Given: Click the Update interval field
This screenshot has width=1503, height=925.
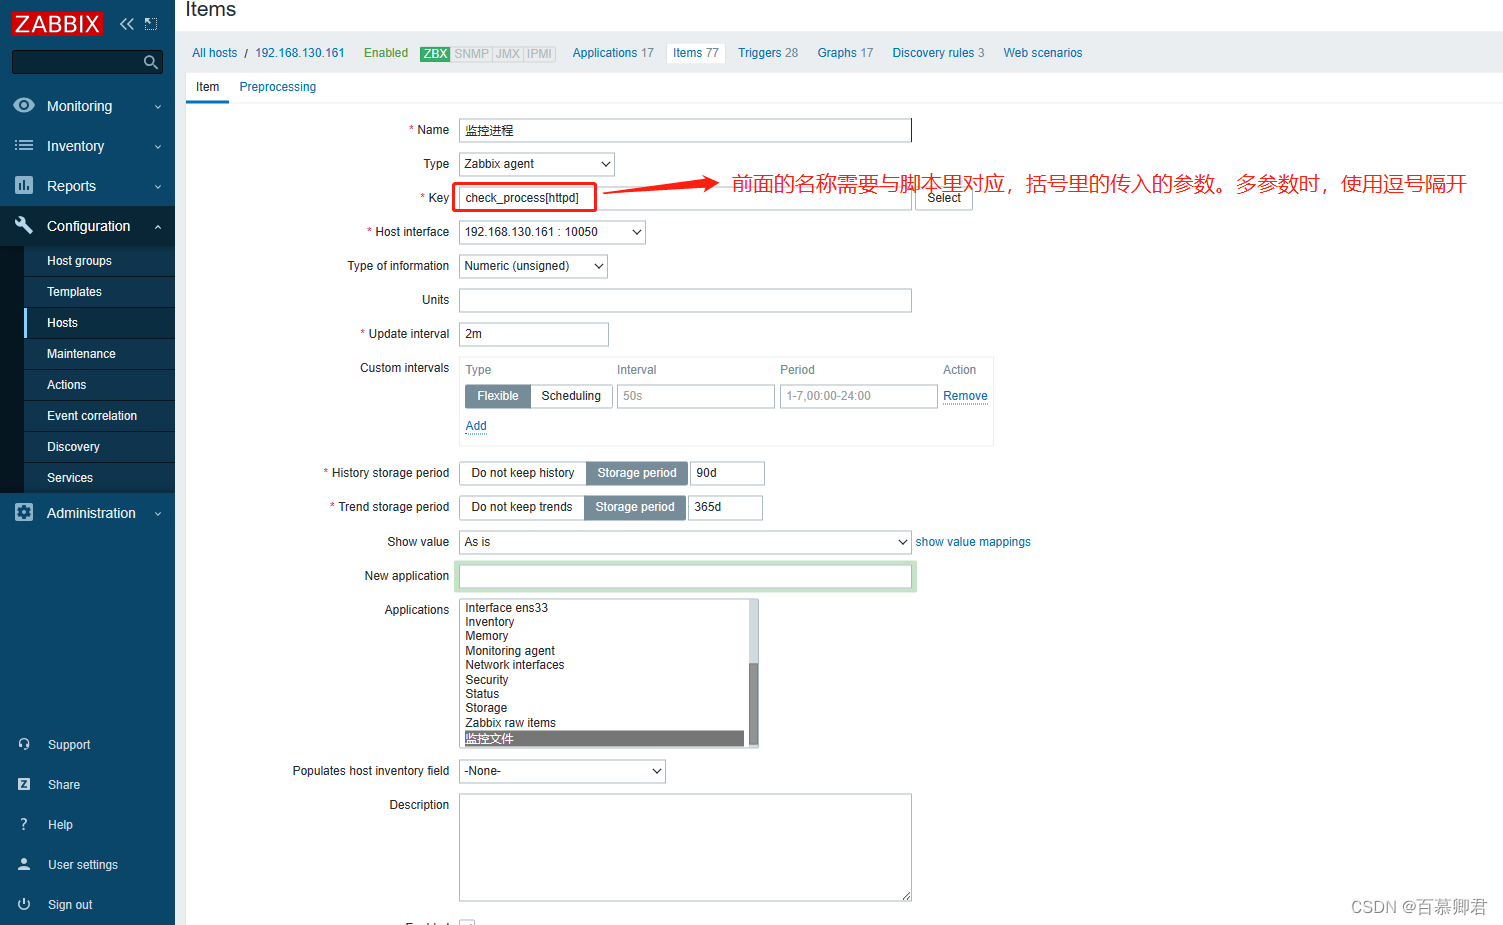Looking at the screenshot, I should tap(534, 334).
